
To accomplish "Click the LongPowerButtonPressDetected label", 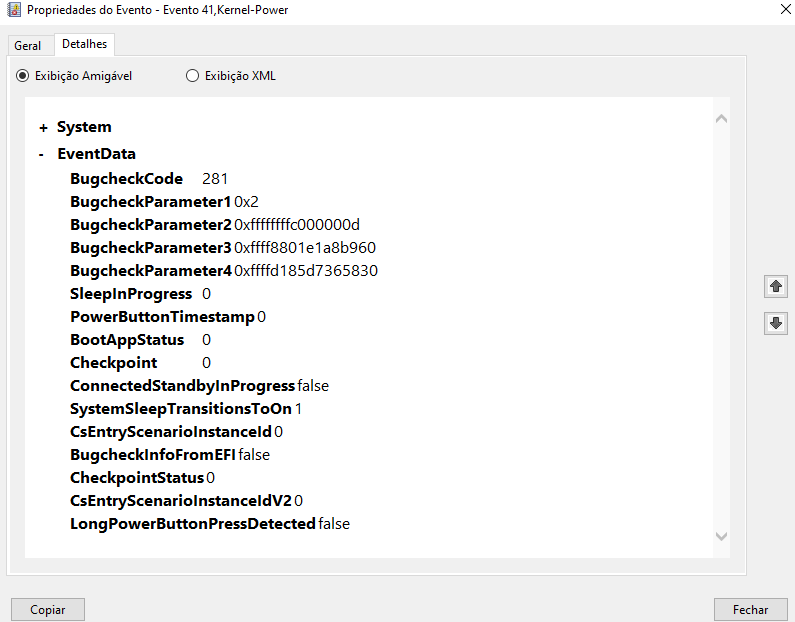I will (x=193, y=524).
